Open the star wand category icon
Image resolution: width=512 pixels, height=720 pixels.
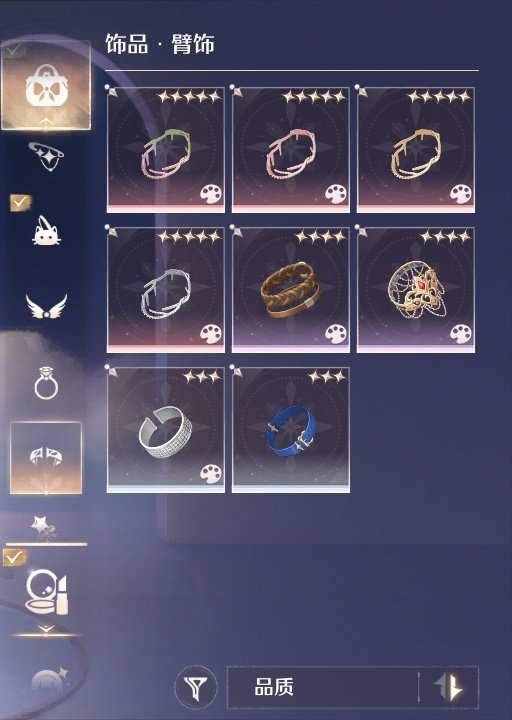(45, 527)
